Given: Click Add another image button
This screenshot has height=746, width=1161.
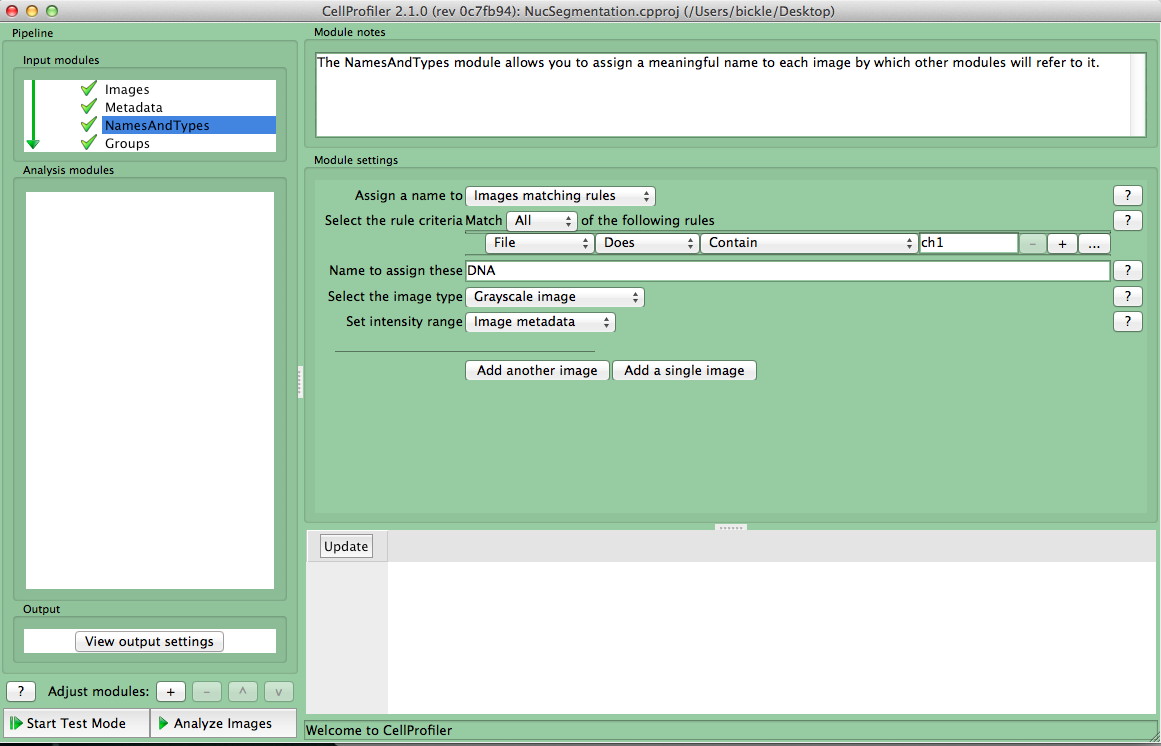Looking at the screenshot, I should tap(537, 370).
